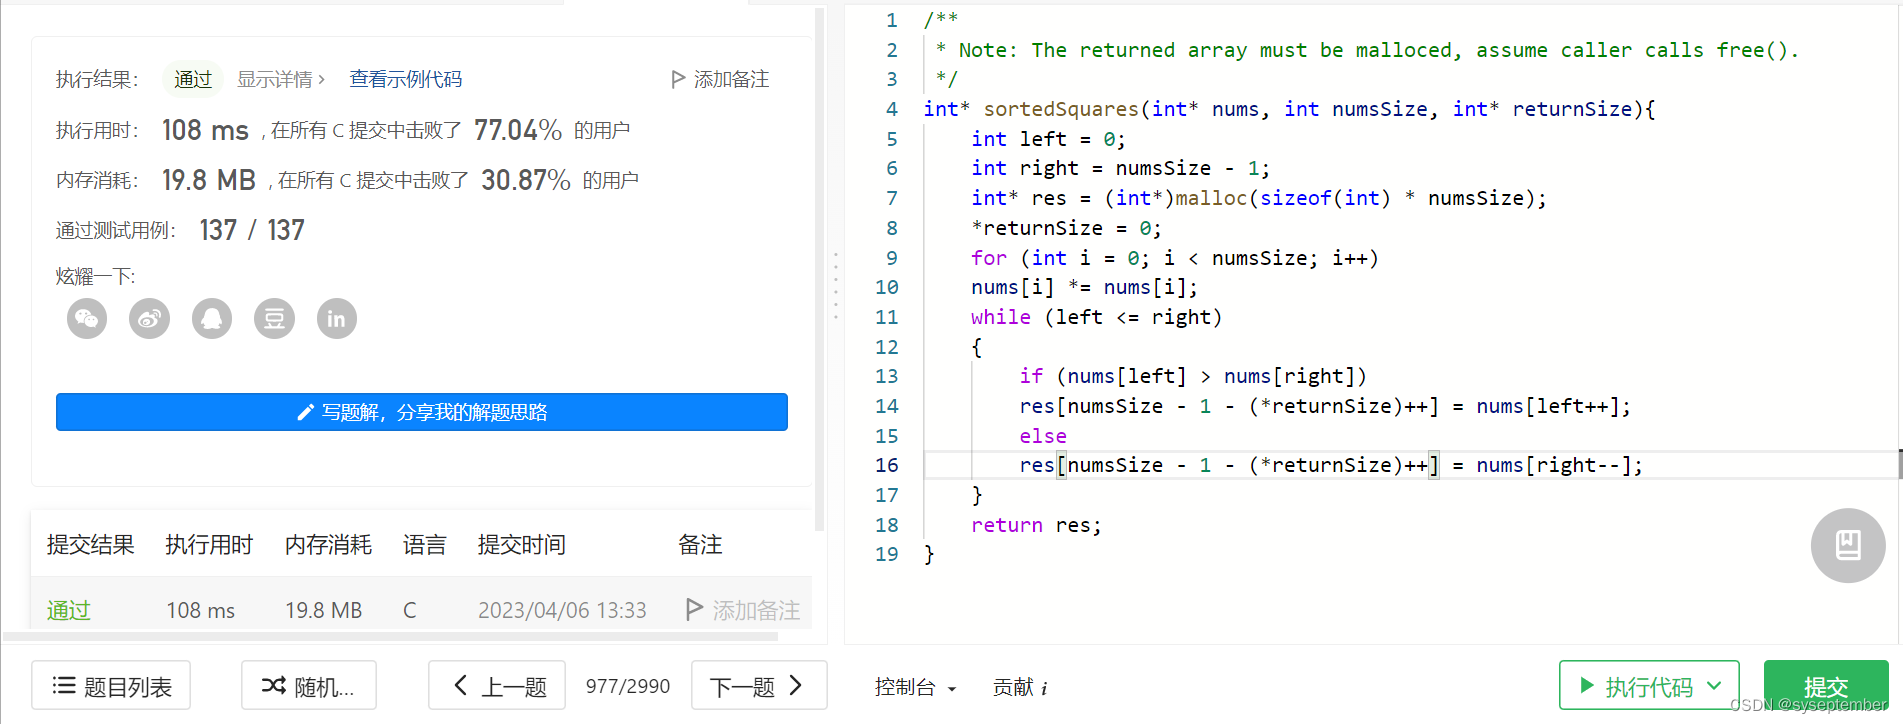The width and height of the screenshot is (1903, 724).
Task: Click the 备注 column header
Action: (700, 545)
